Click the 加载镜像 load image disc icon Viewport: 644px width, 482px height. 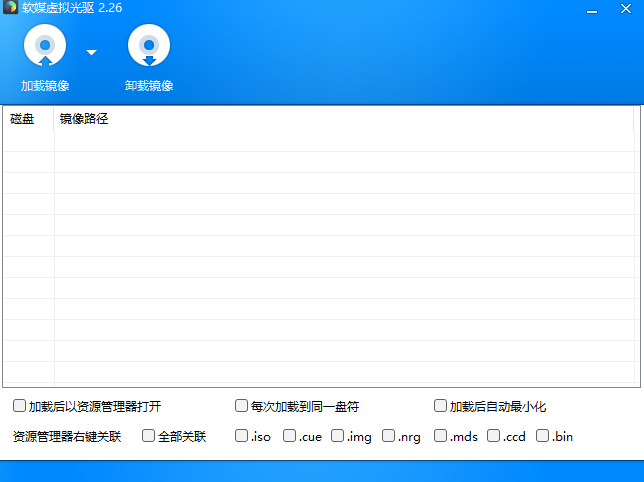pyautogui.click(x=45, y=45)
